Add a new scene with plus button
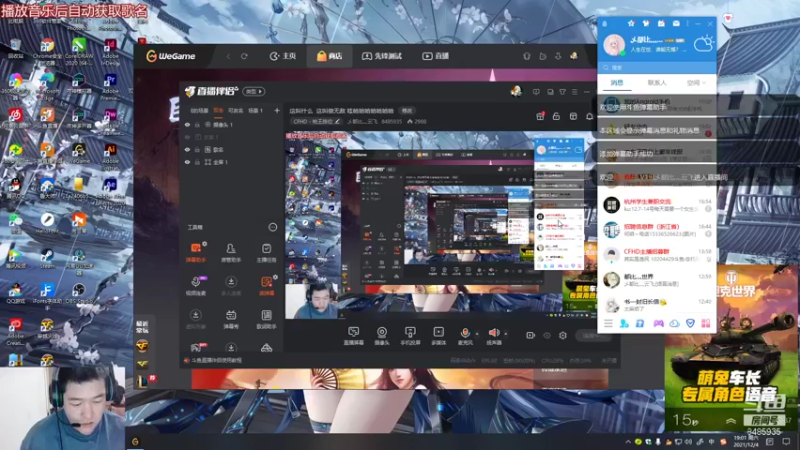The width and height of the screenshot is (800, 450). 277,110
